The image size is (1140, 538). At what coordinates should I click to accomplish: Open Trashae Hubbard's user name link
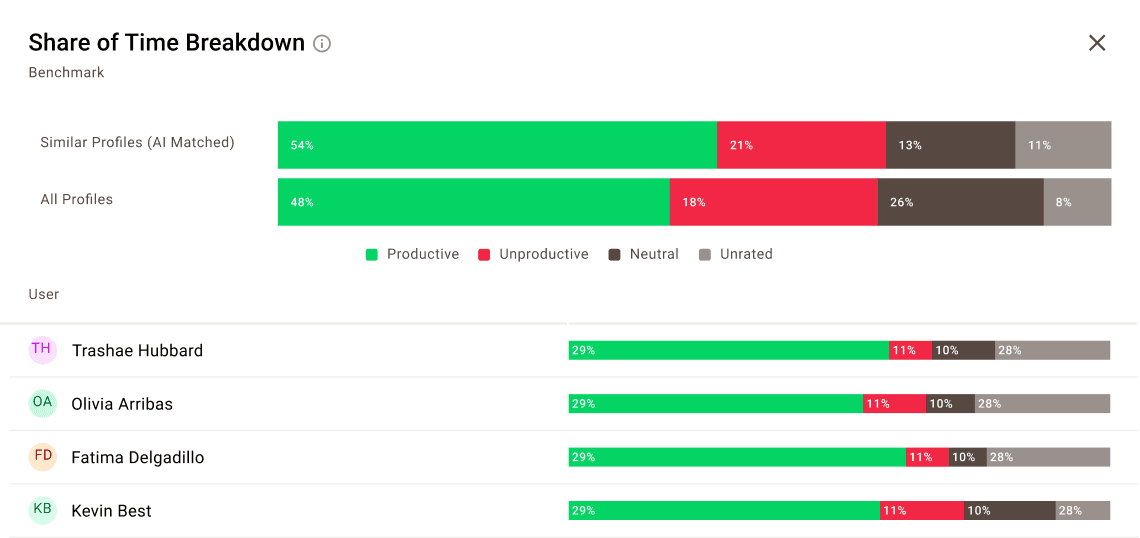[x=137, y=351]
